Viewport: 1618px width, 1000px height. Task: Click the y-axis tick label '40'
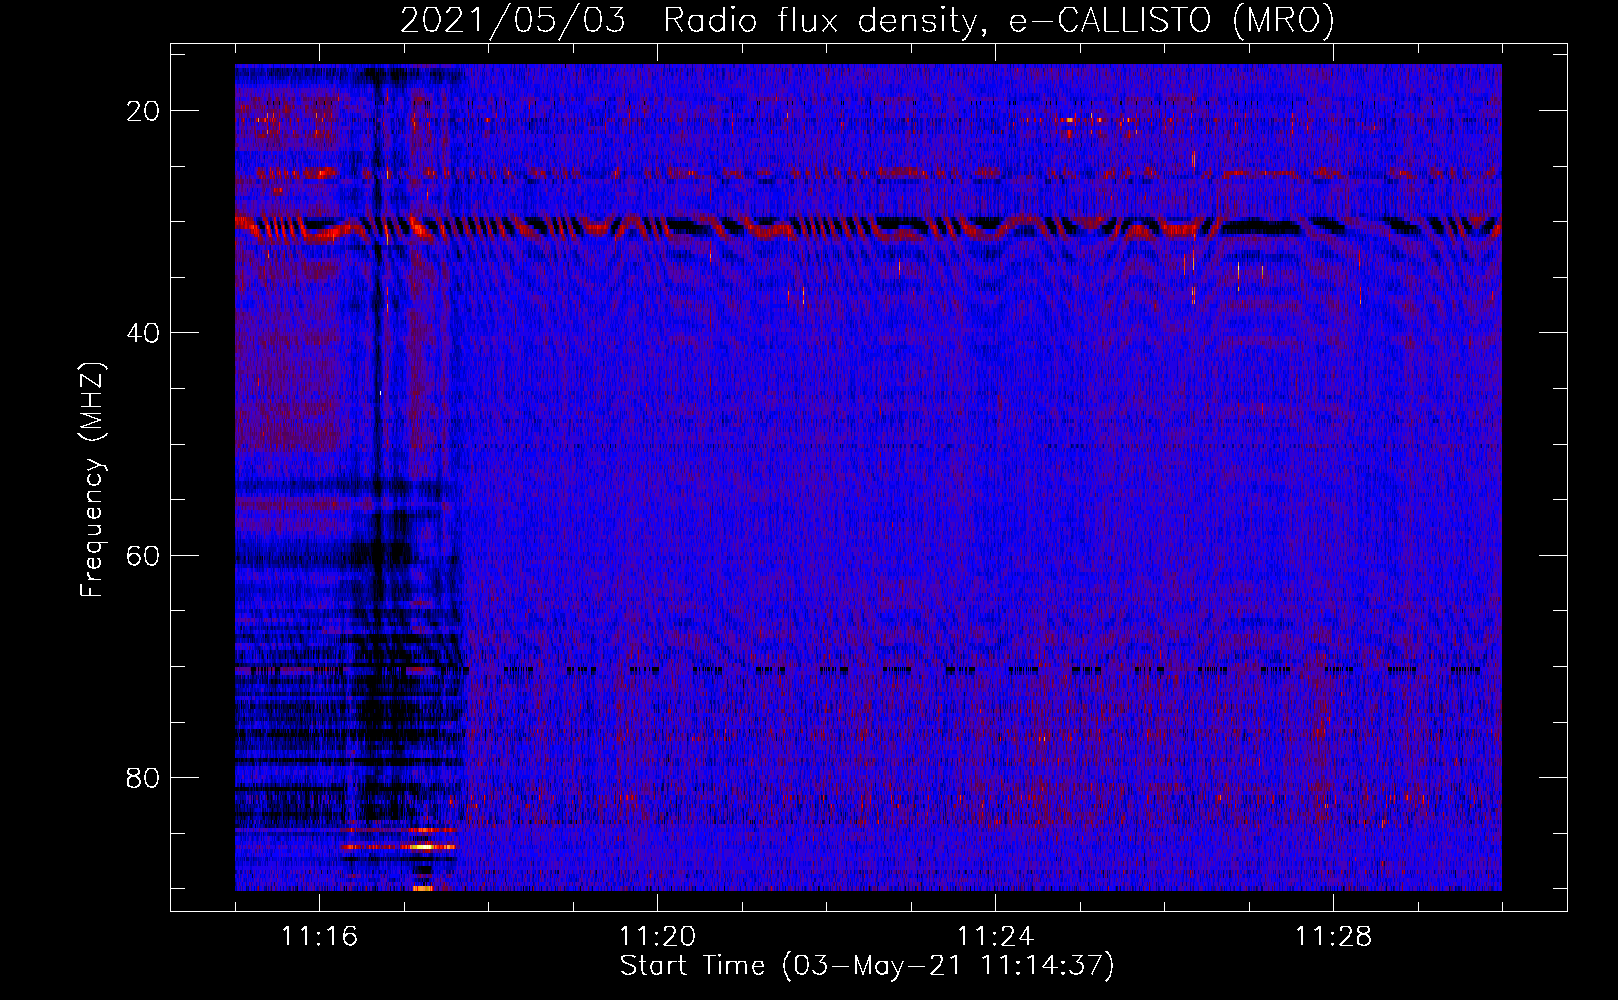pos(143,333)
